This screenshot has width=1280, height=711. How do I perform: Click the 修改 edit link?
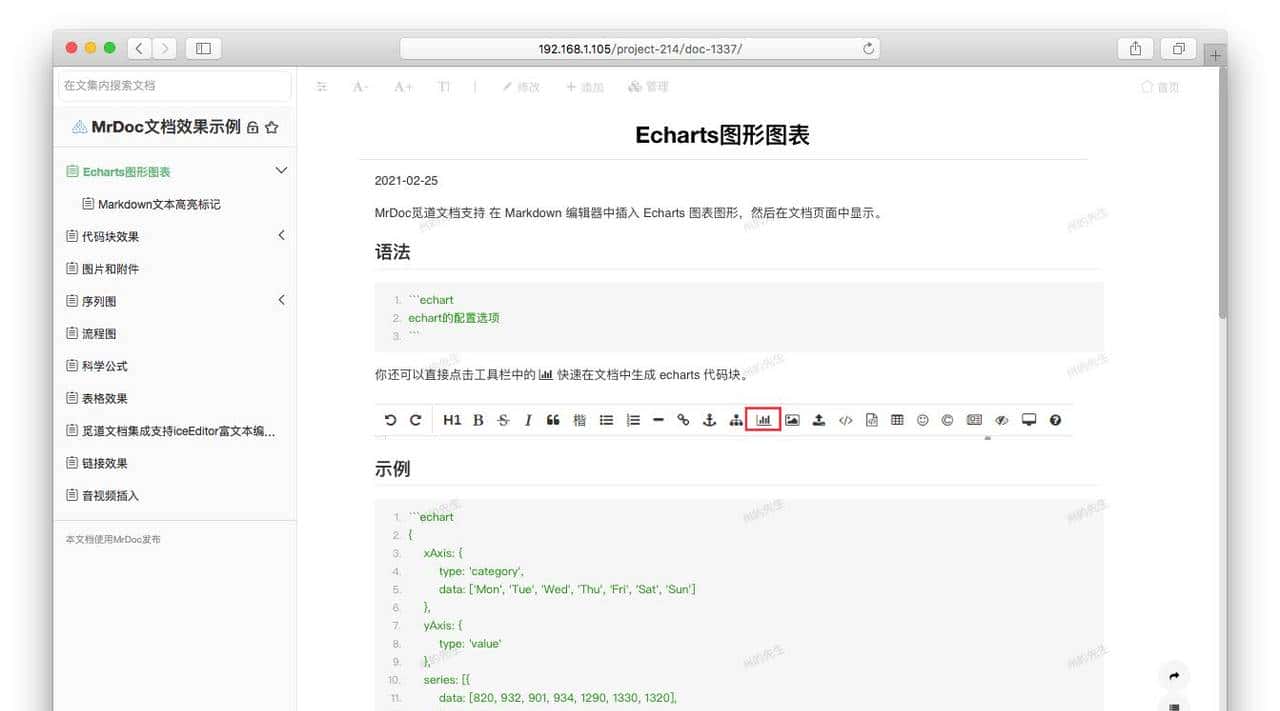(x=520, y=87)
